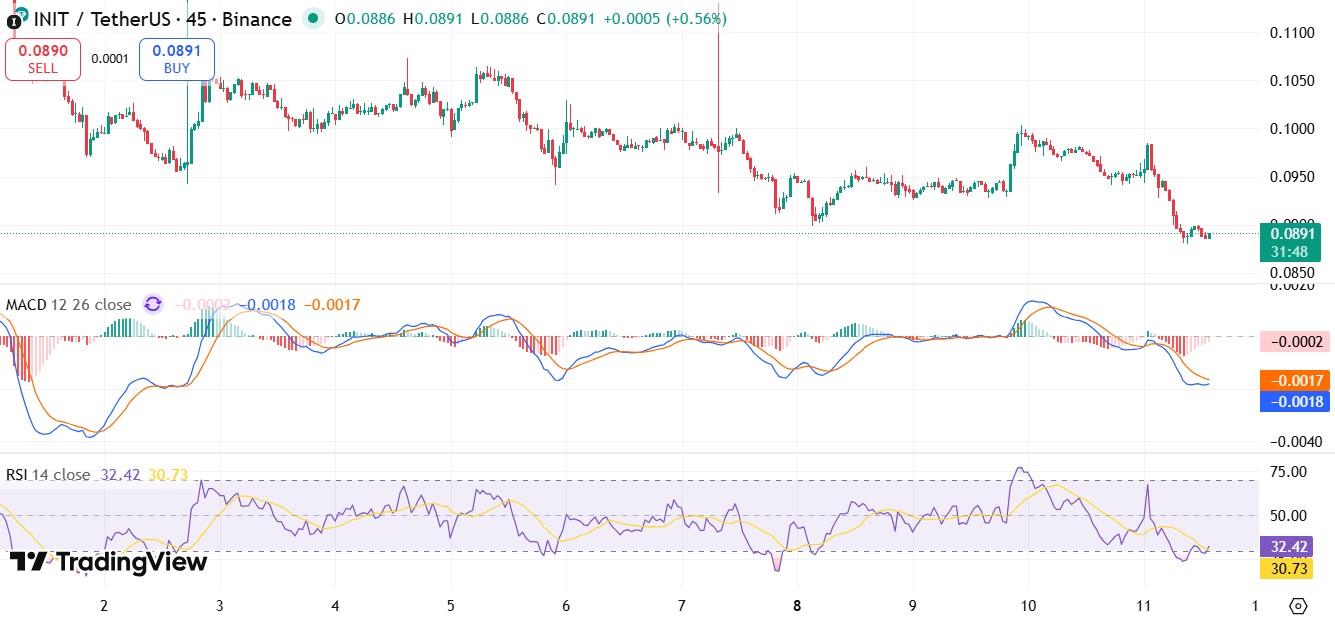Select the SELL button at 0.0890
1335x622 pixels.
point(43,58)
